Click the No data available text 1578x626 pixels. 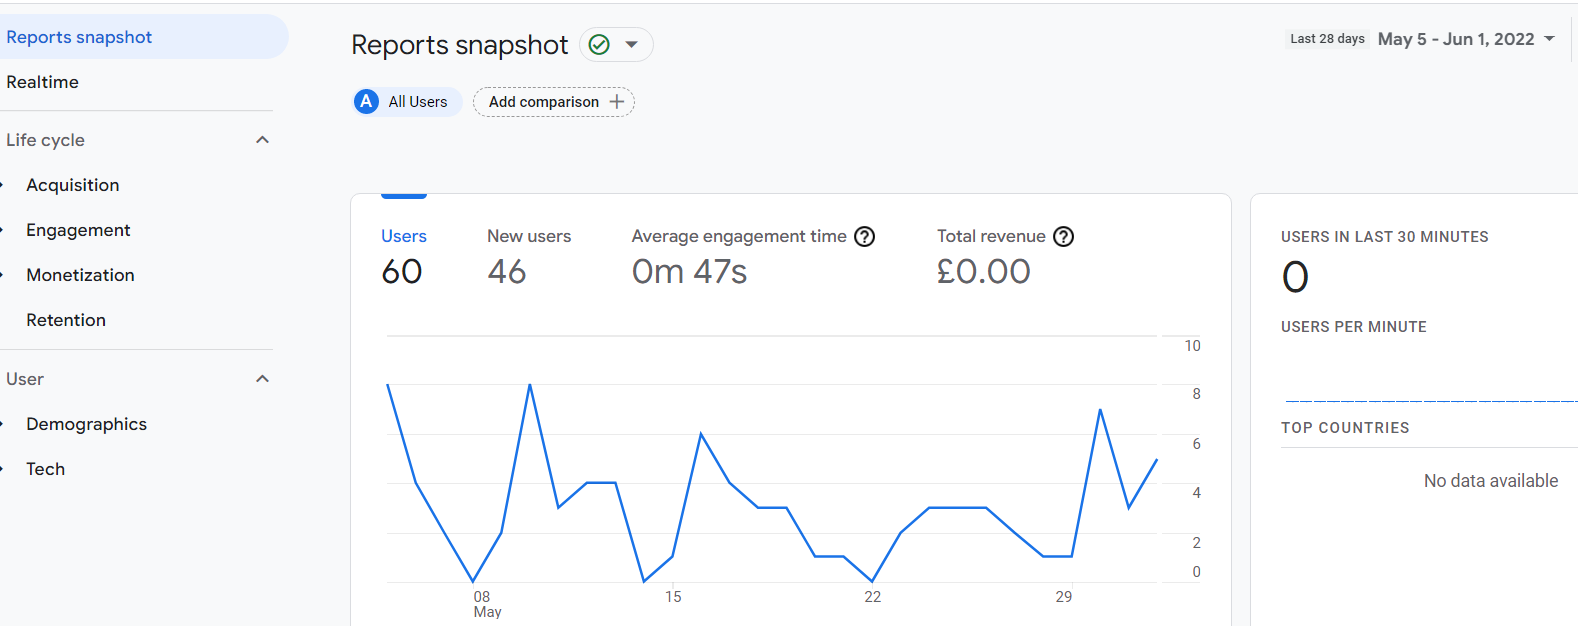point(1490,481)
